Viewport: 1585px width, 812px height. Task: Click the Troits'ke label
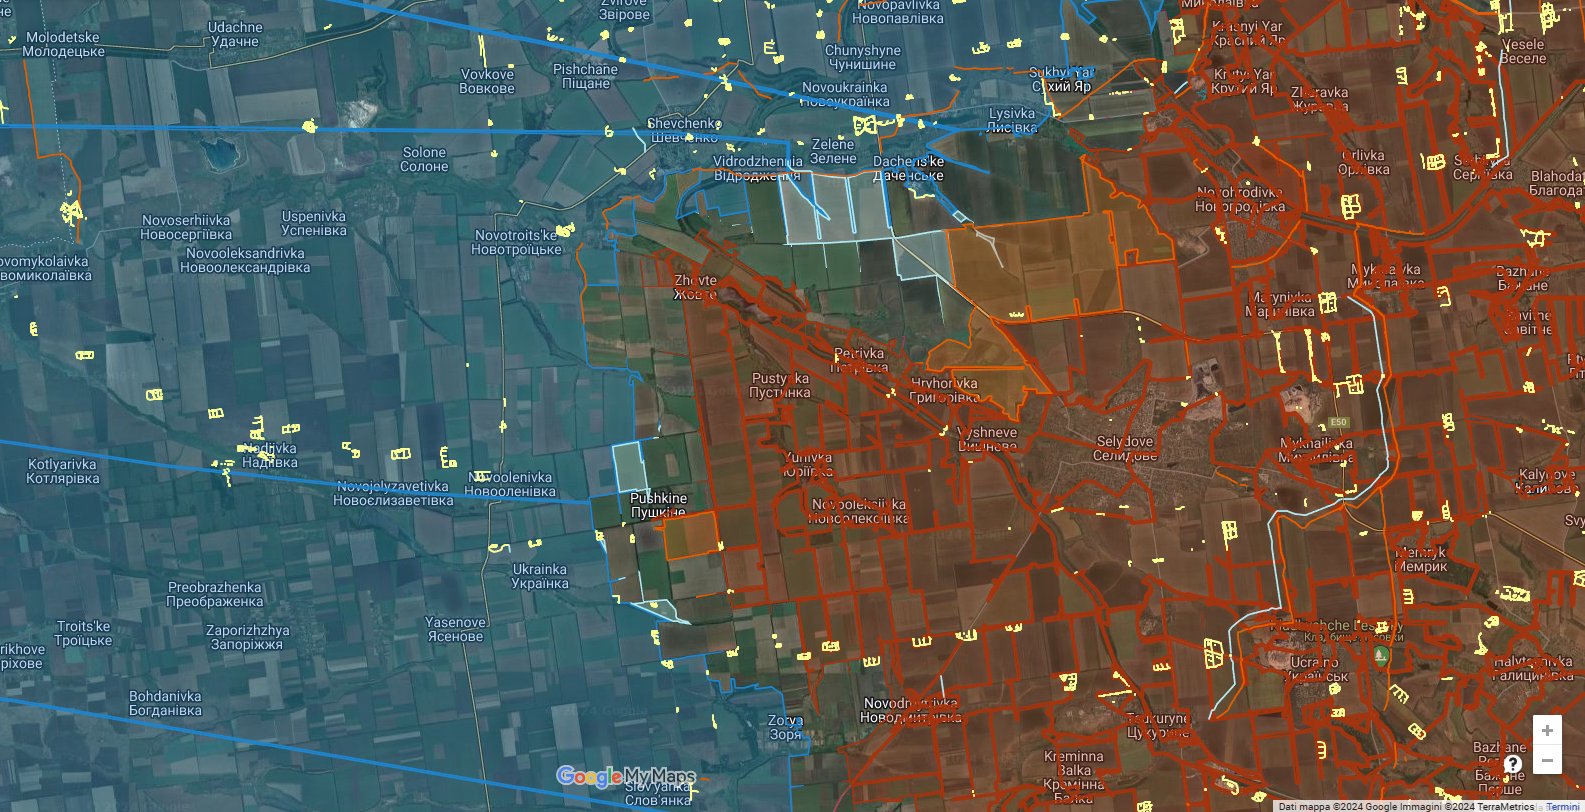83,633
